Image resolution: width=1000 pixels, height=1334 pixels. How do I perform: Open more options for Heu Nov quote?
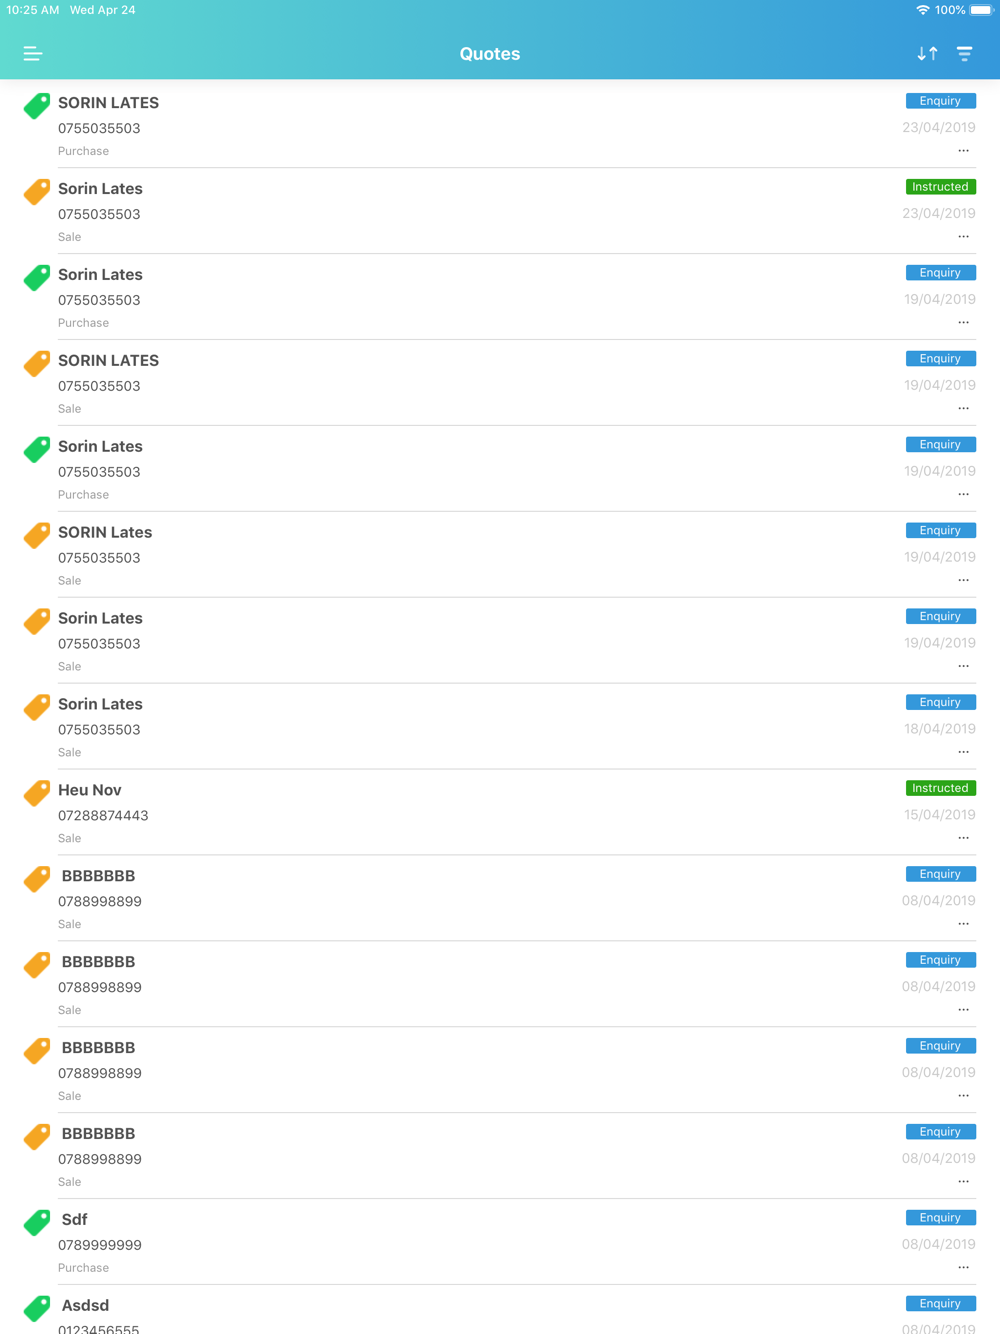(x=963, y=838)
